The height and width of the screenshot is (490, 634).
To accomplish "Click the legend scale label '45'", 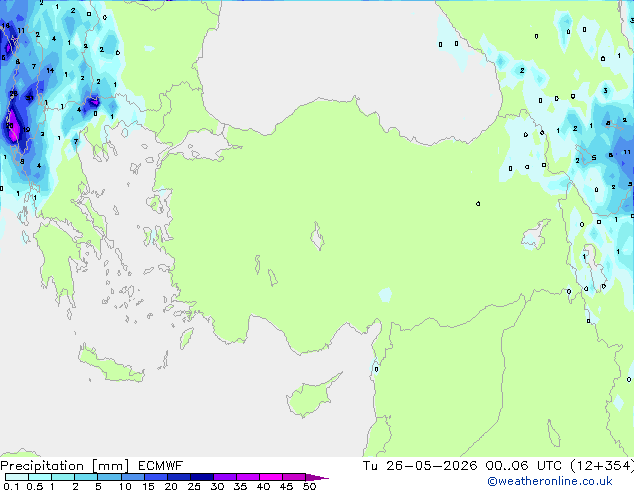I will click(x=286, y=486).
